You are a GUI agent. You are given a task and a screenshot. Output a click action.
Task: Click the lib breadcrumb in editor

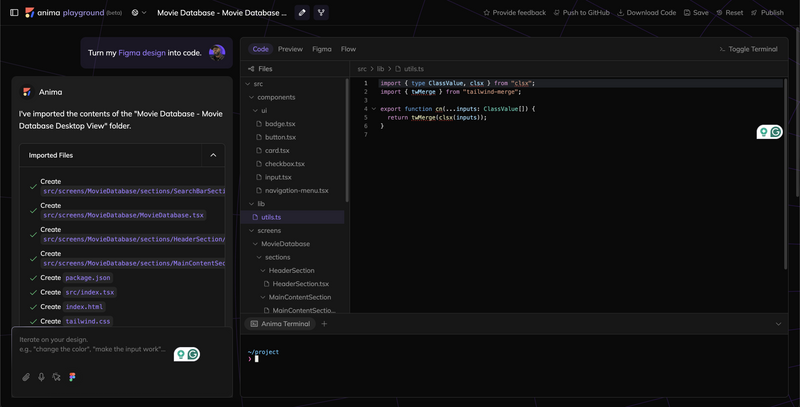tap(381, 69)
